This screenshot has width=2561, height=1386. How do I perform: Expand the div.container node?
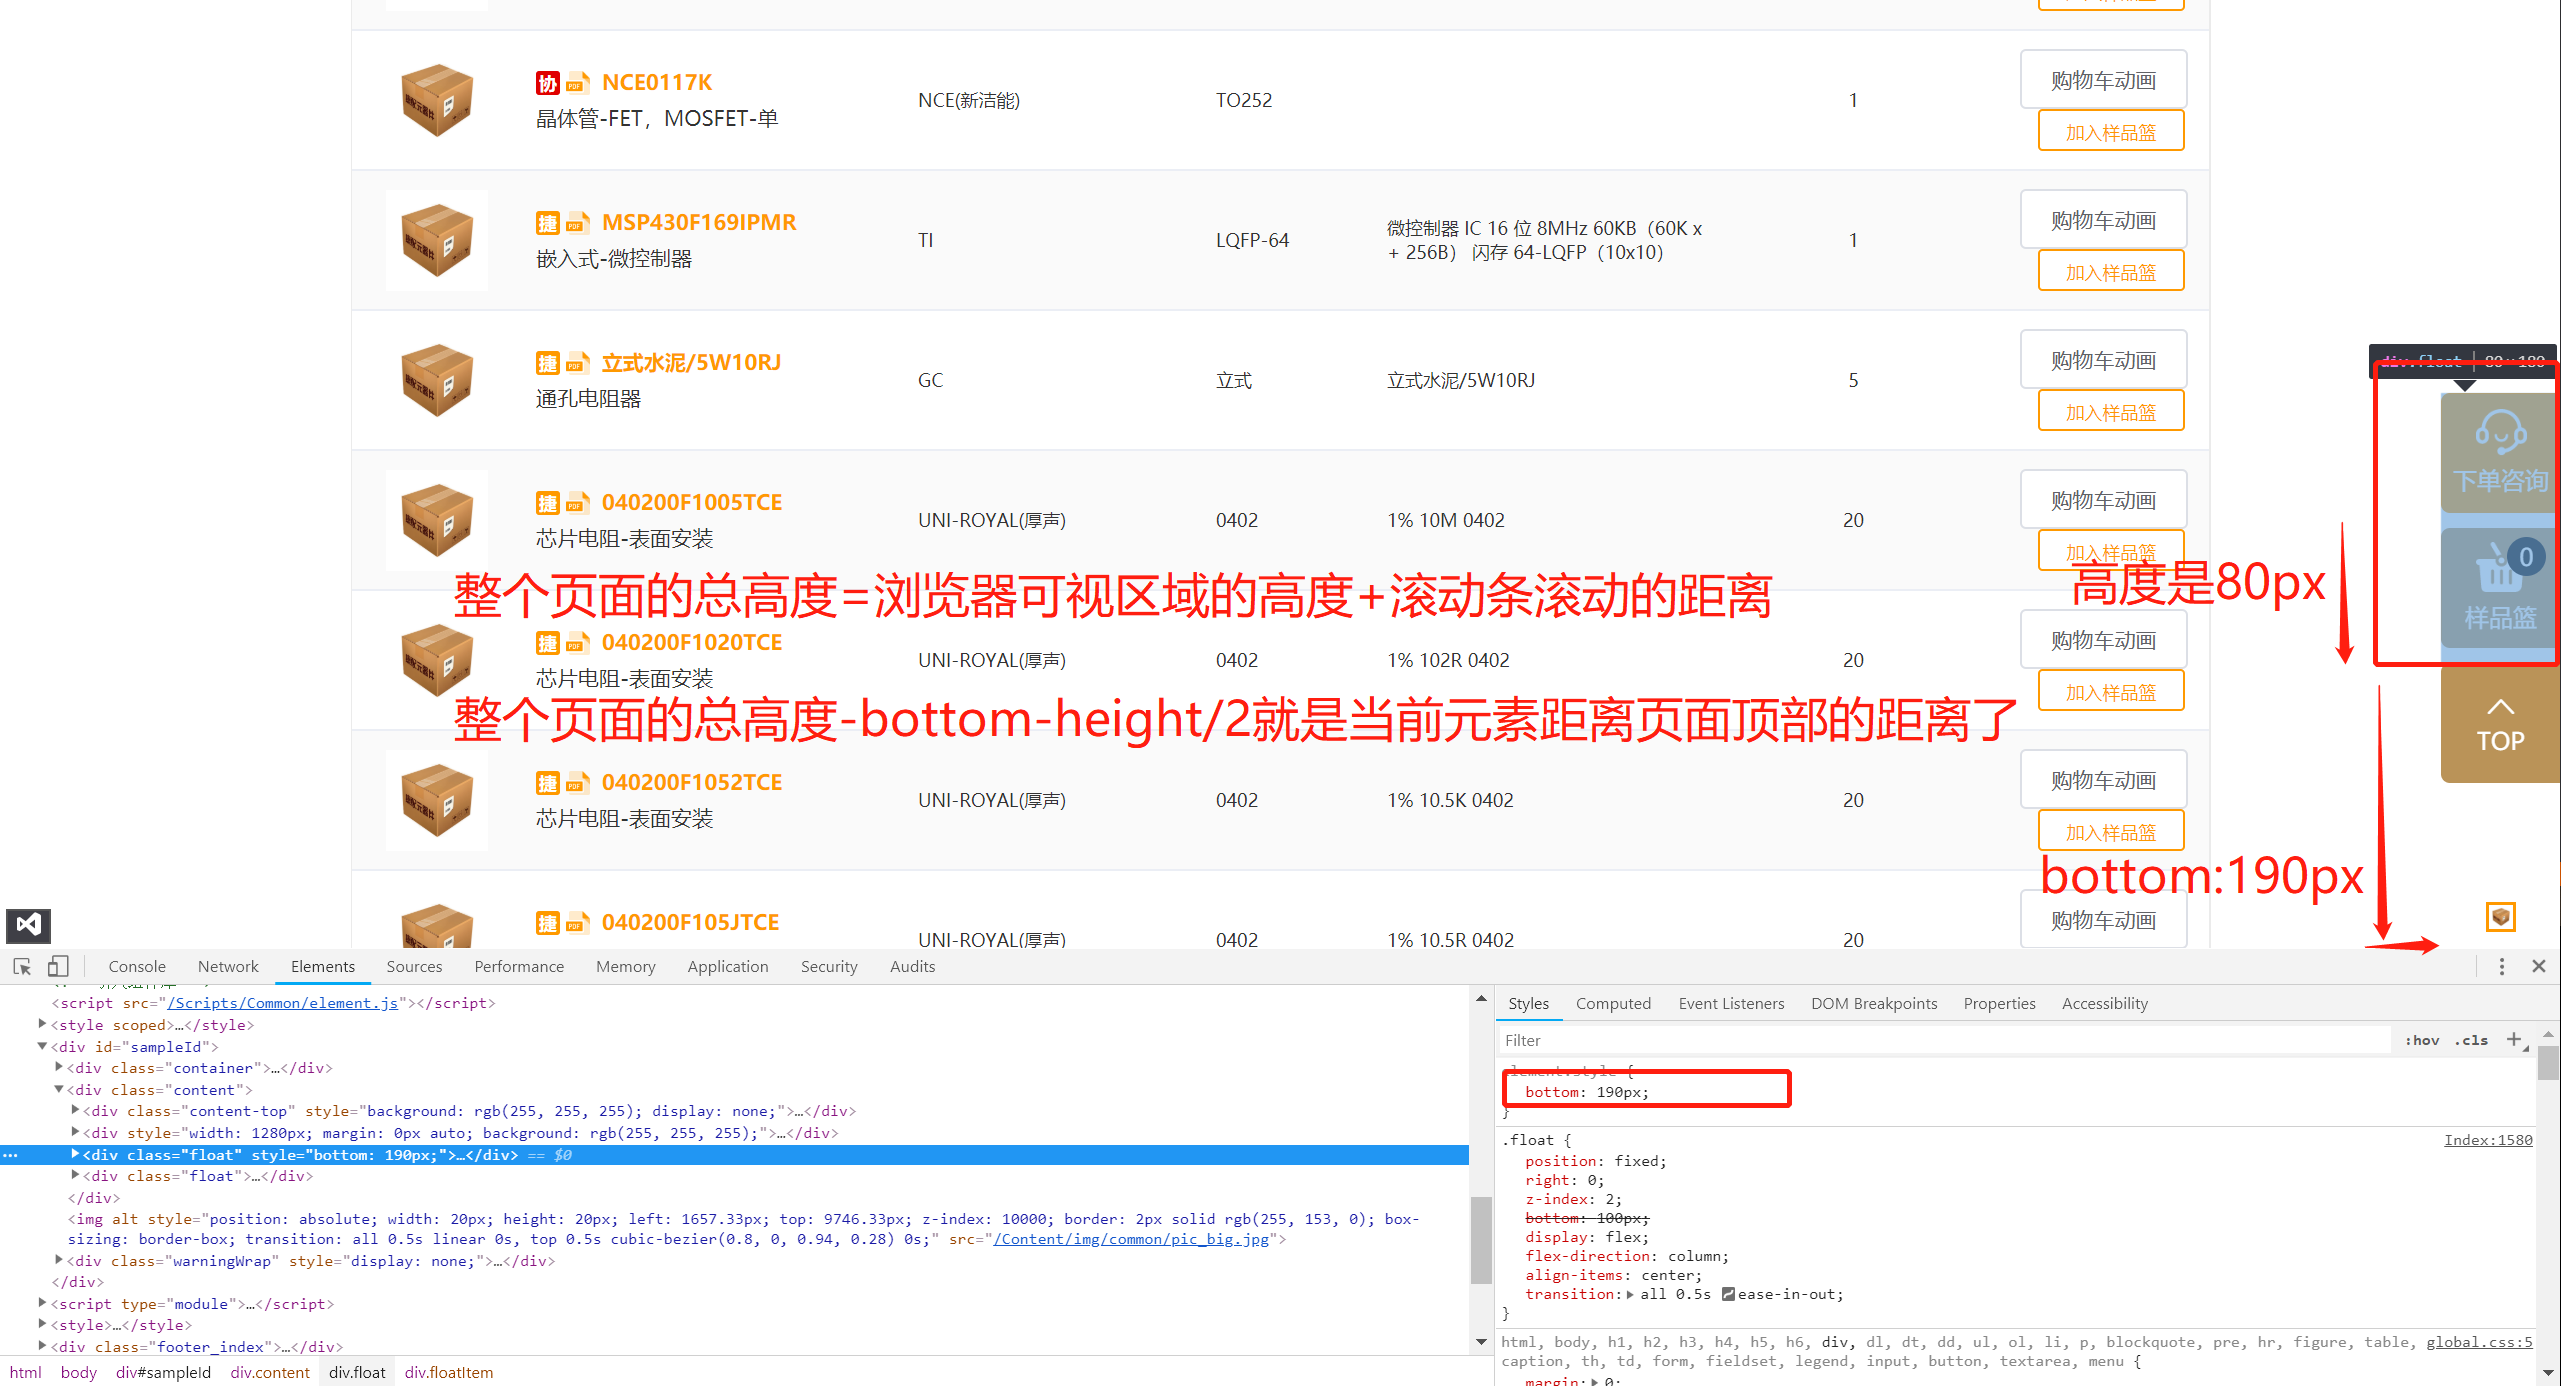(58, 1067)
